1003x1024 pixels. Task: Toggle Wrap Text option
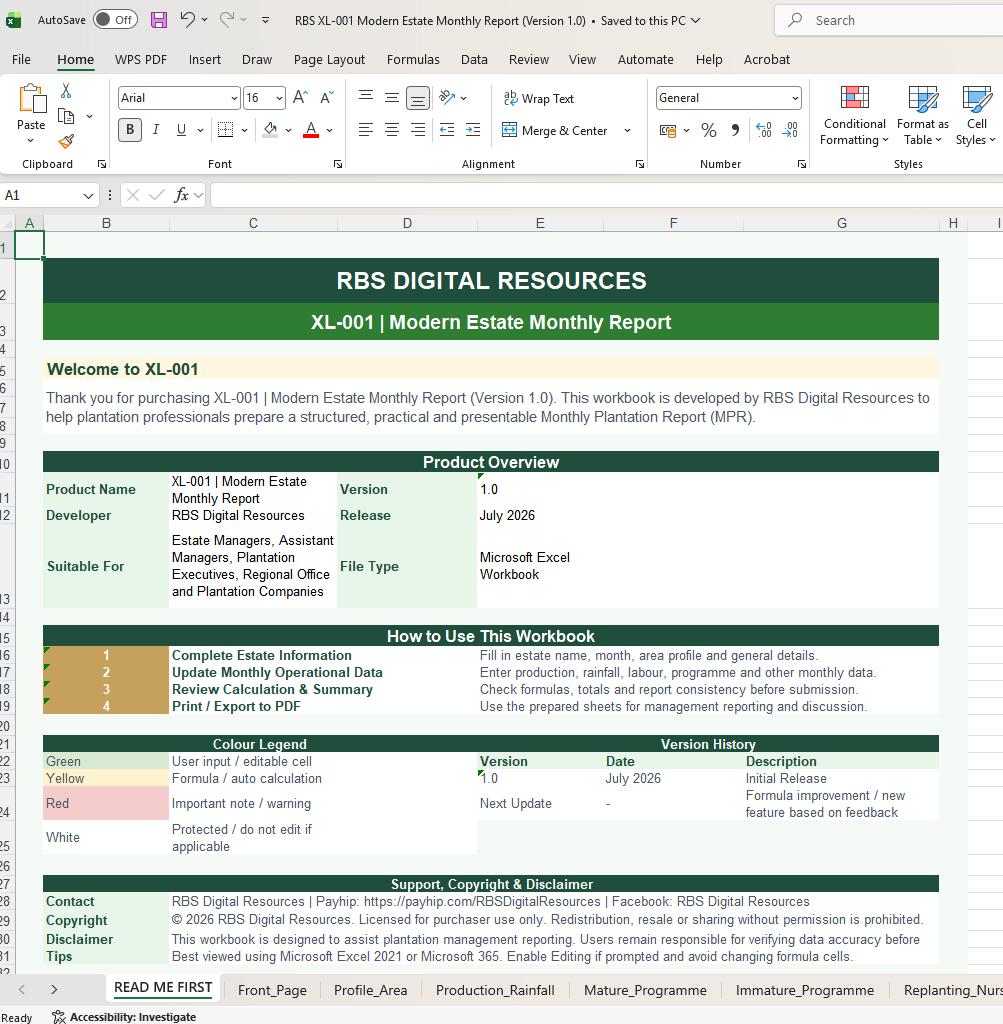[x=539, y=99]
